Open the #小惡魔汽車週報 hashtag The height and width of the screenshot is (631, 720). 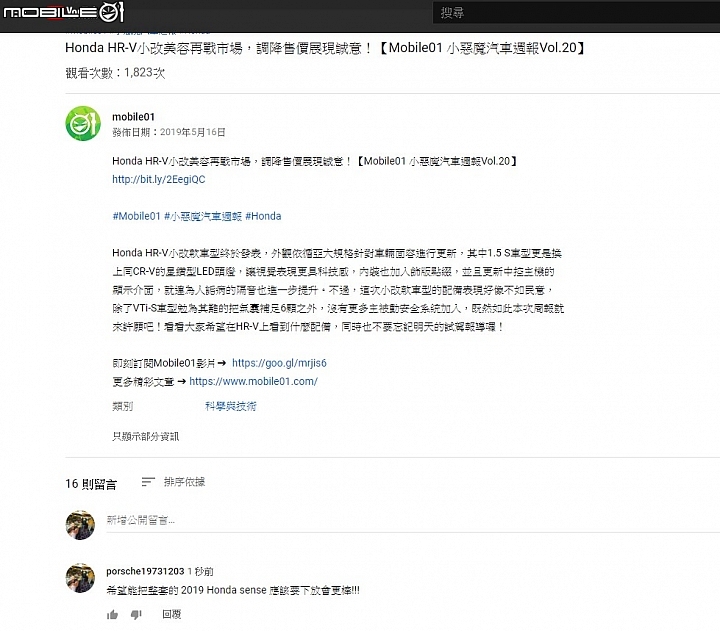tap(203, 216)
